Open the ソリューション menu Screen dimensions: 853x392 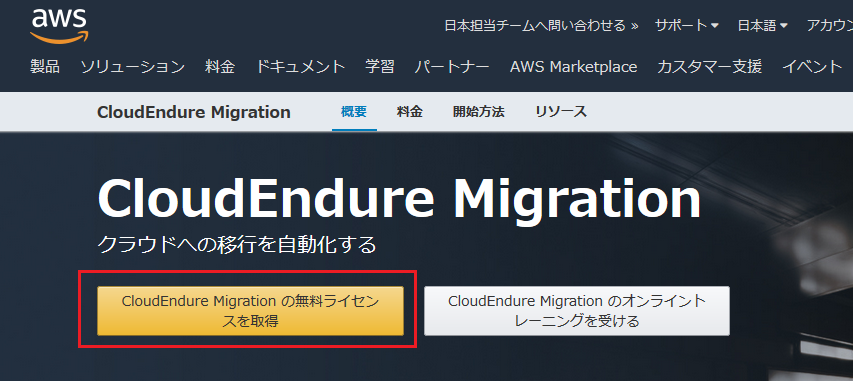click(x=133, y=67)
